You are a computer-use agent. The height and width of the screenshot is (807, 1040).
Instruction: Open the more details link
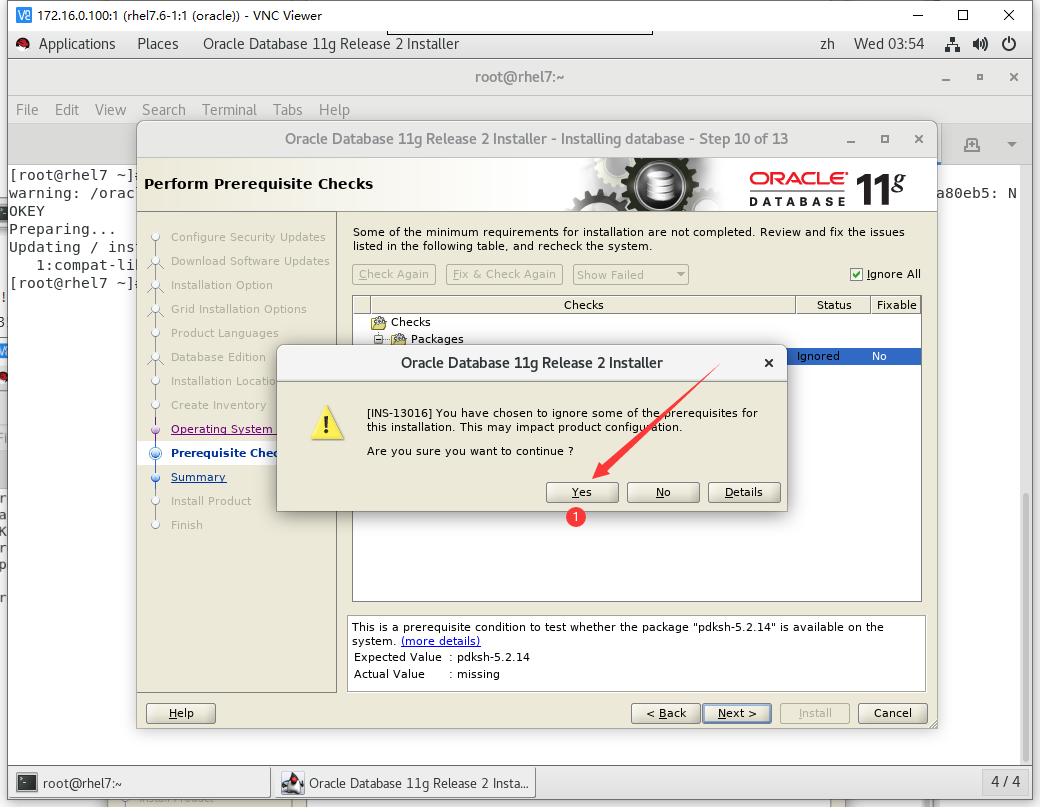pos(440,641)
